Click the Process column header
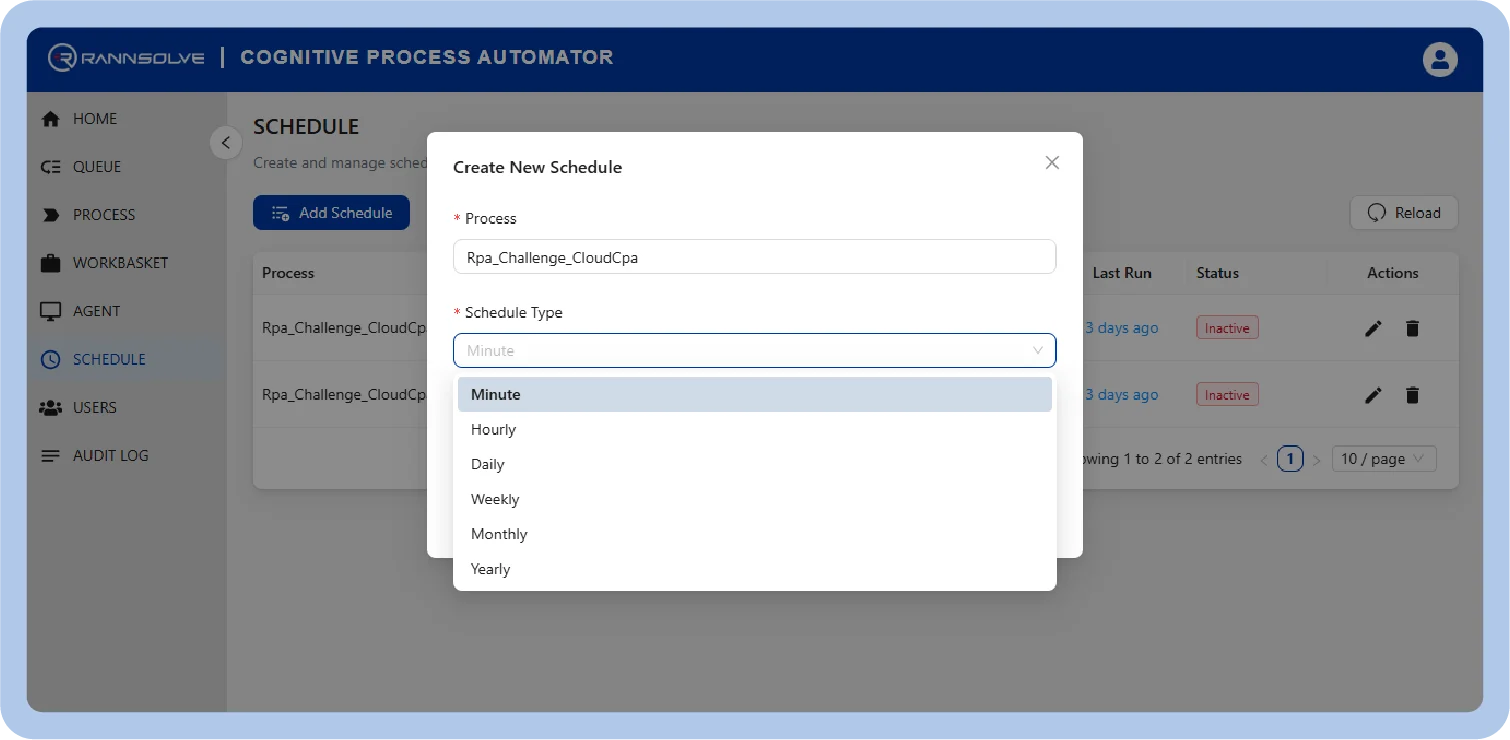 click(288, 273)
